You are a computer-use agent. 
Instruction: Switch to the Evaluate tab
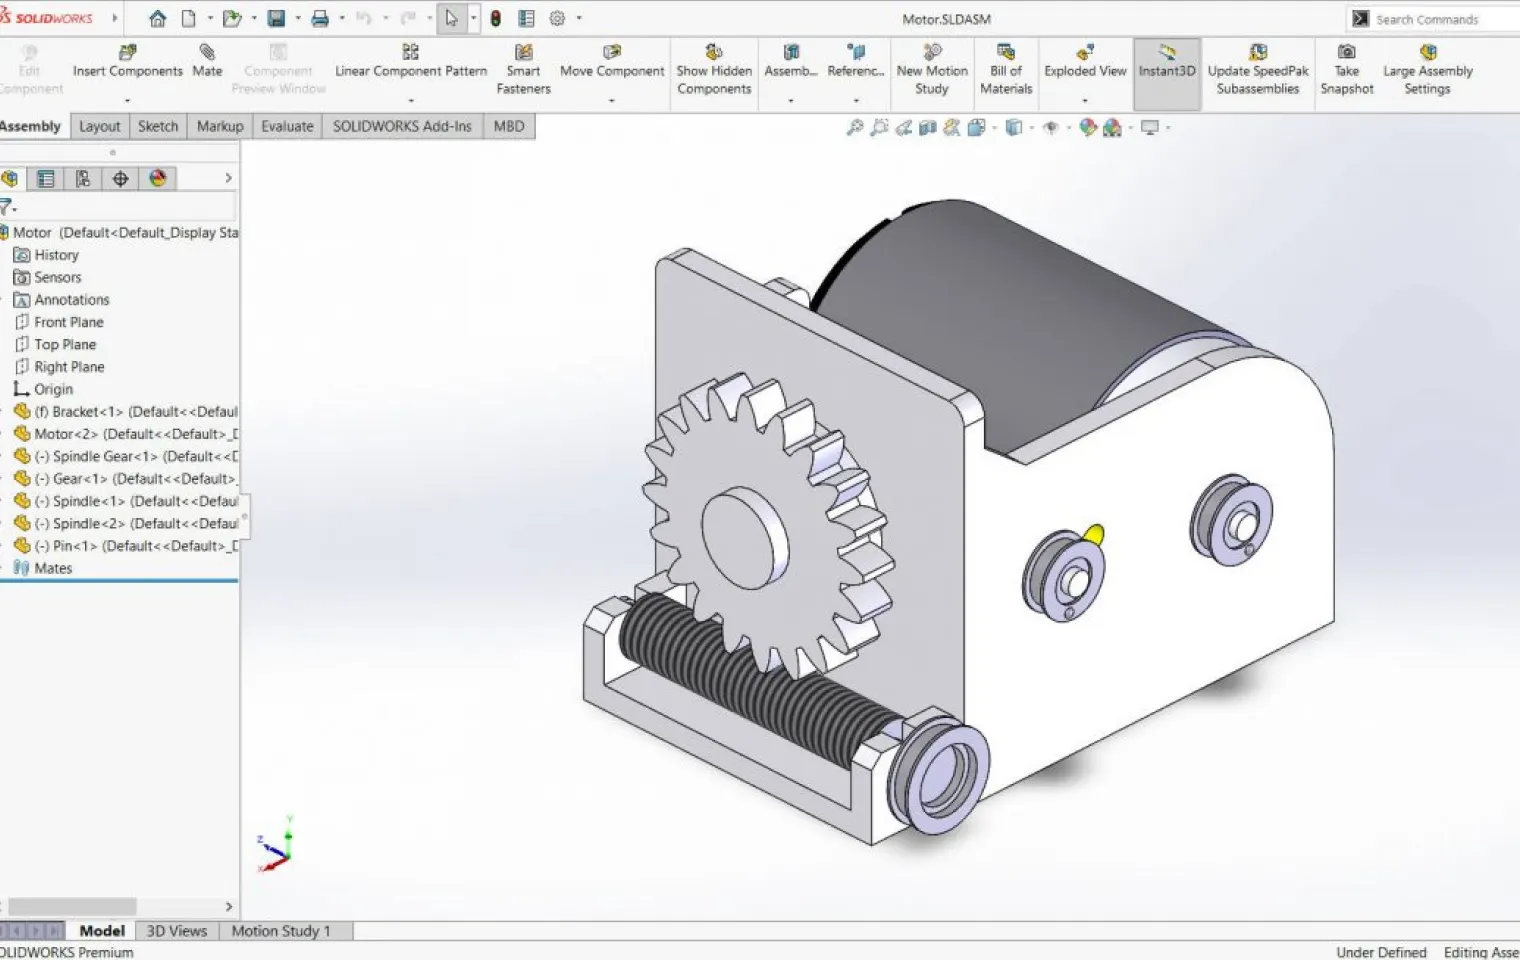click(x=287, y=126)
